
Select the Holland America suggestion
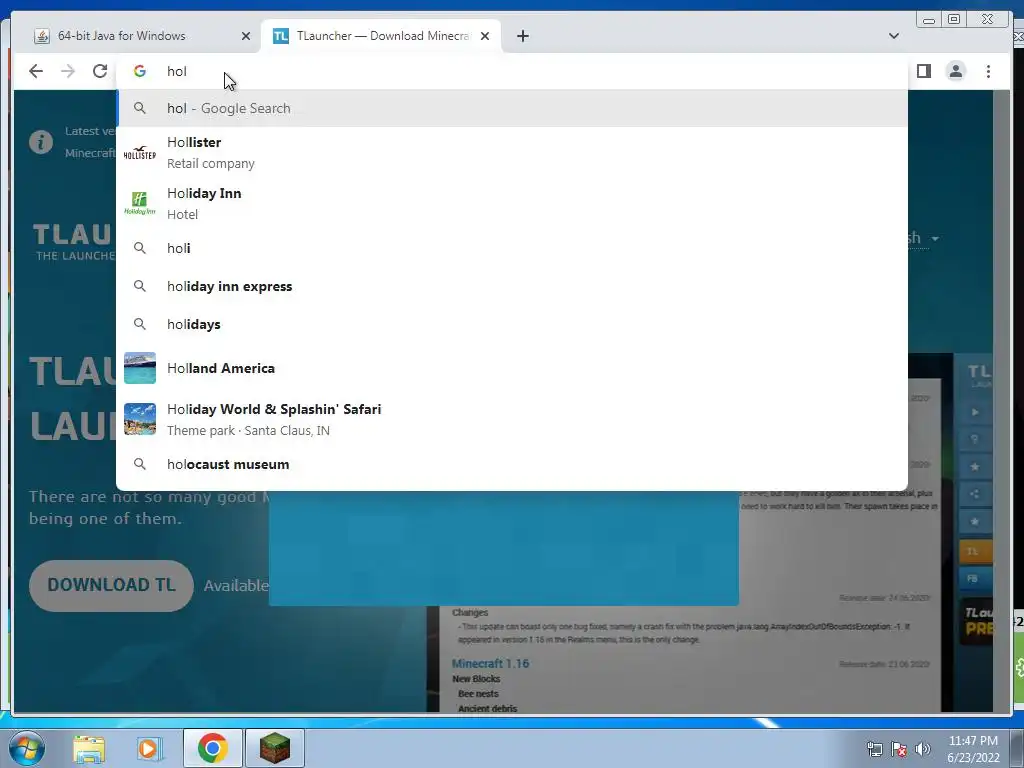512,368
